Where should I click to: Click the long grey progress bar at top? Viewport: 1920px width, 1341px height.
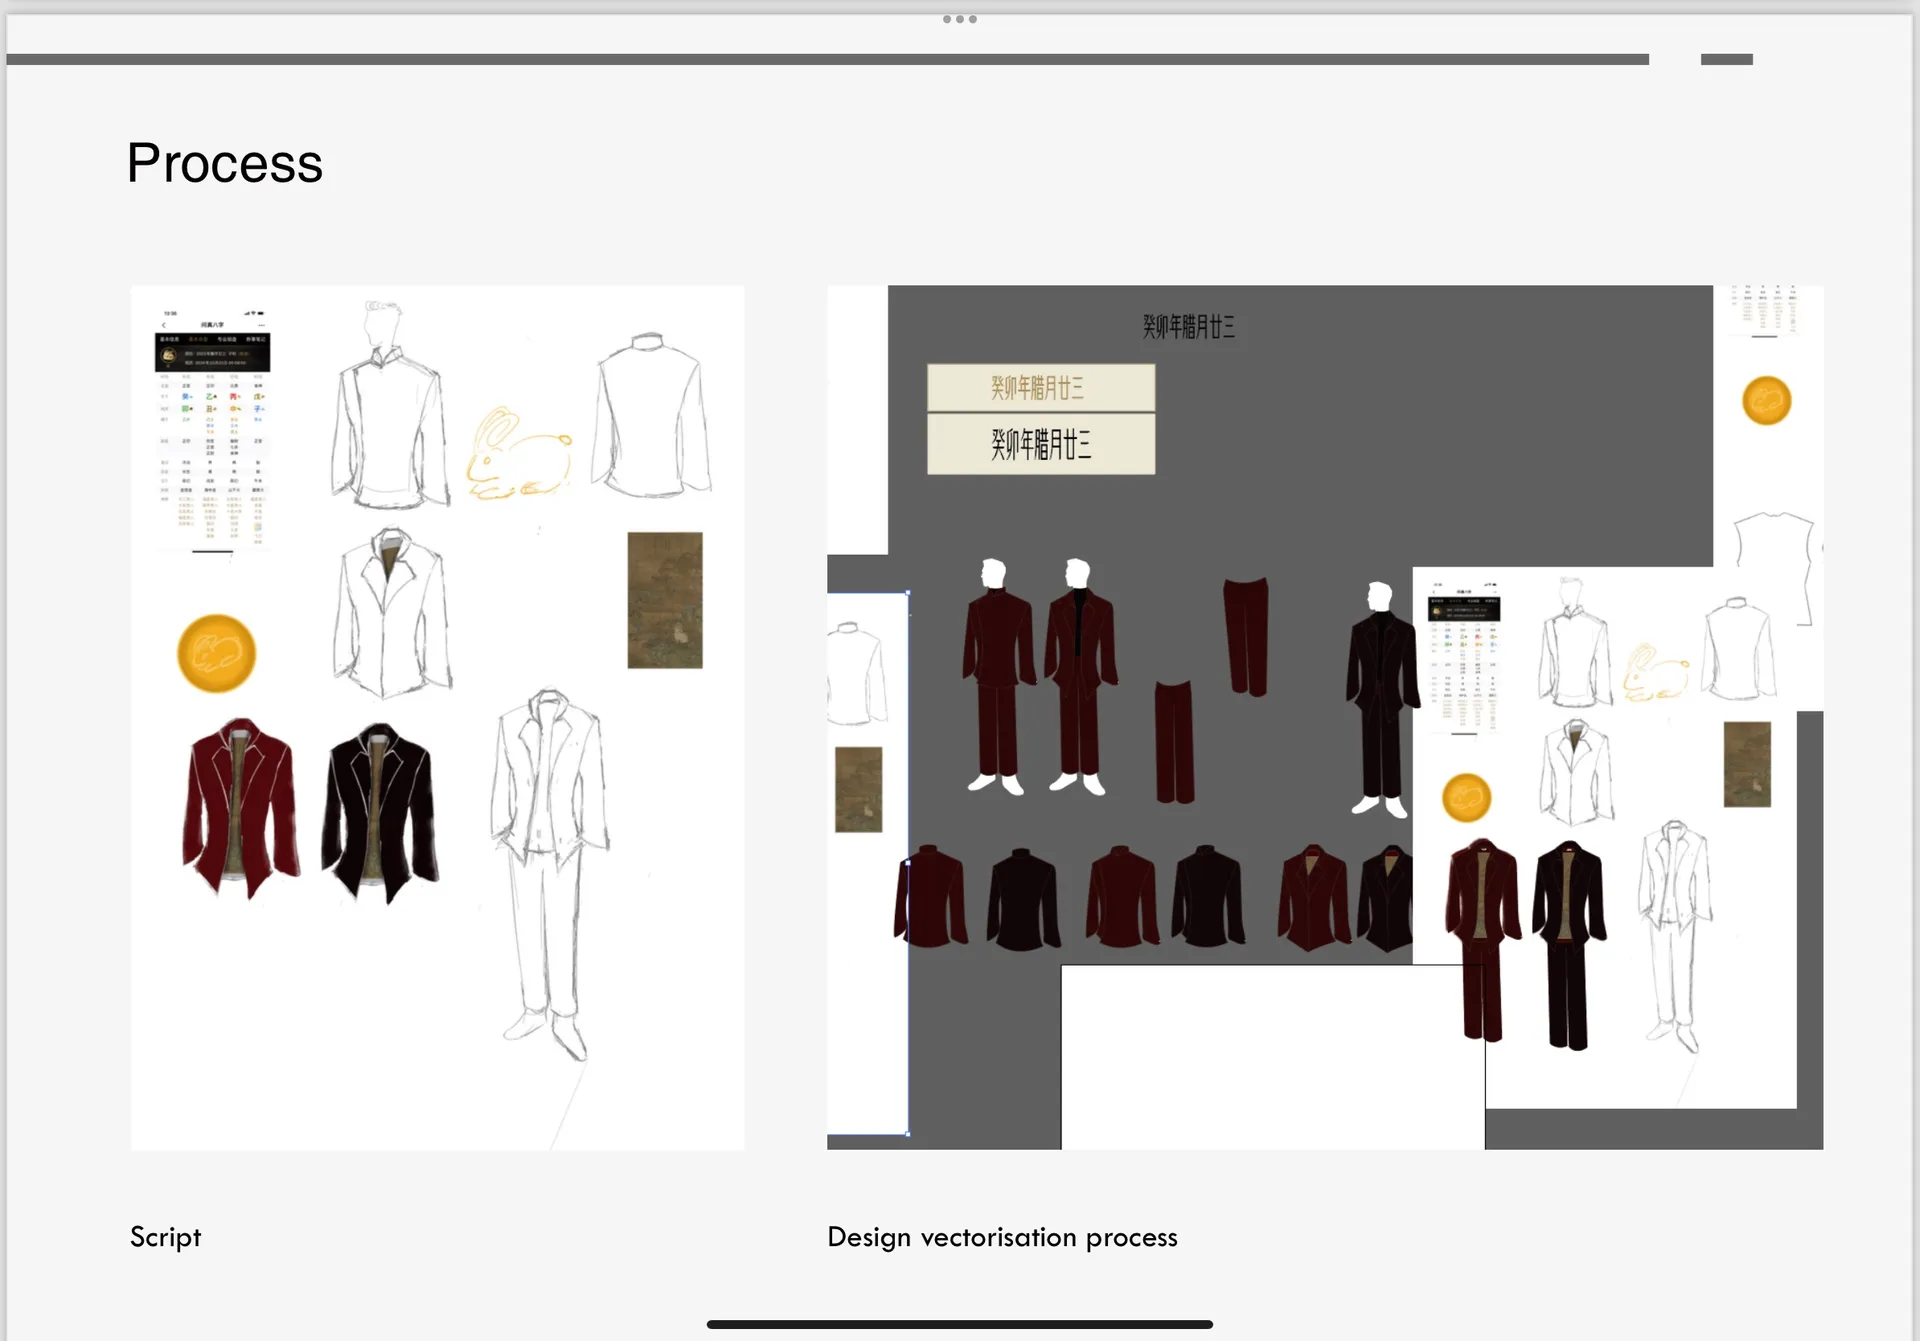pyautogui.click(x=827, y=59)
